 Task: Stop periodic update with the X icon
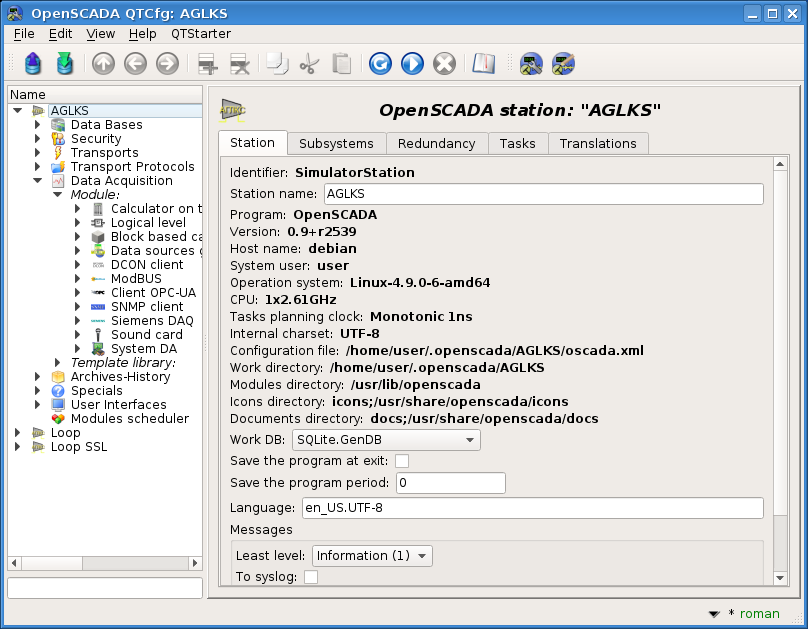click(444, 64)
